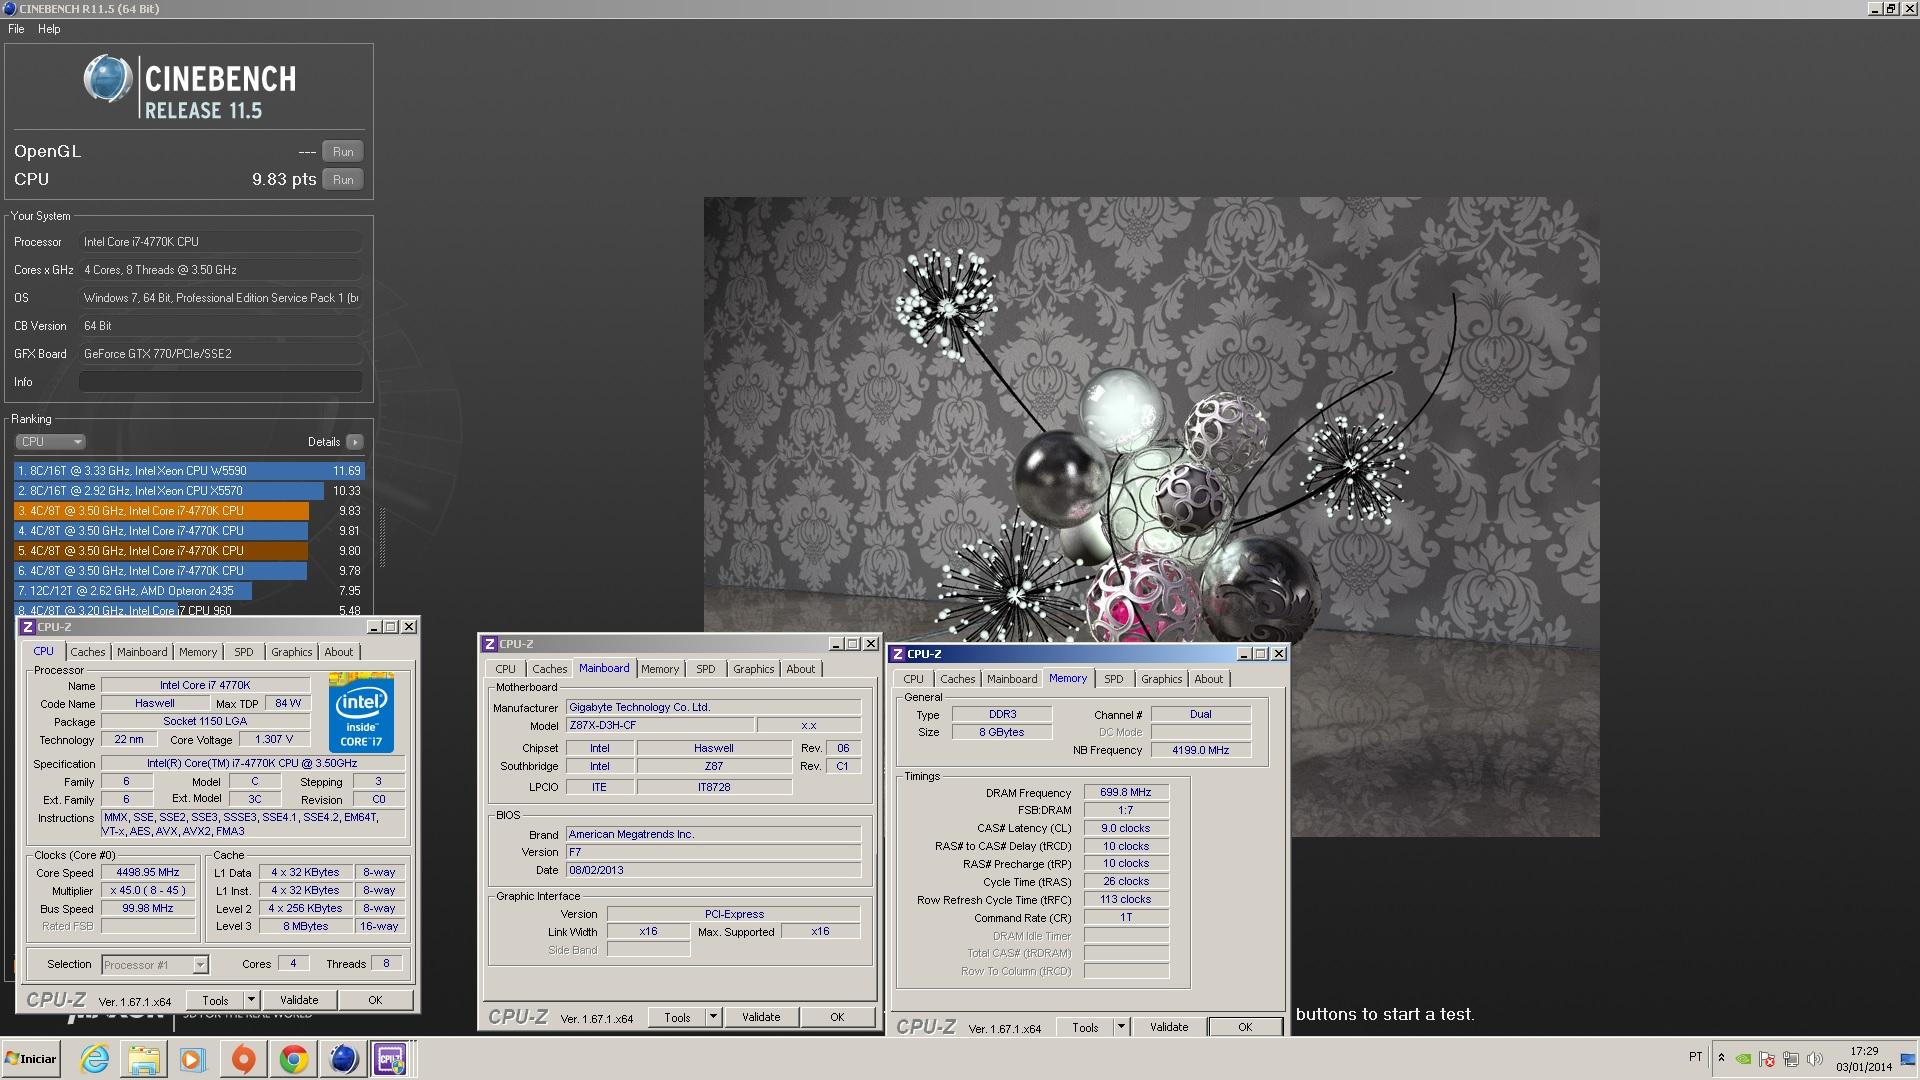Click Tools button in CPU-Z CPU window

tap(216, 1000)
